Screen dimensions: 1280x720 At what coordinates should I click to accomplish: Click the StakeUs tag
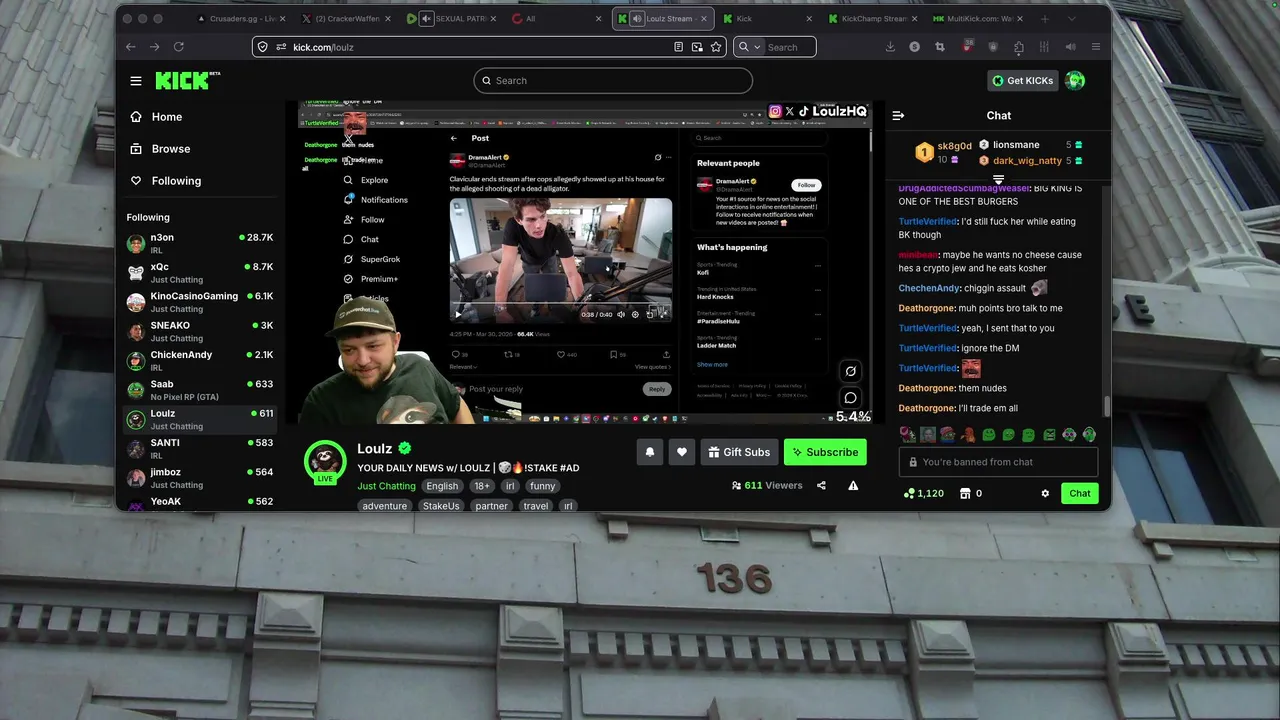click(441, 506)
